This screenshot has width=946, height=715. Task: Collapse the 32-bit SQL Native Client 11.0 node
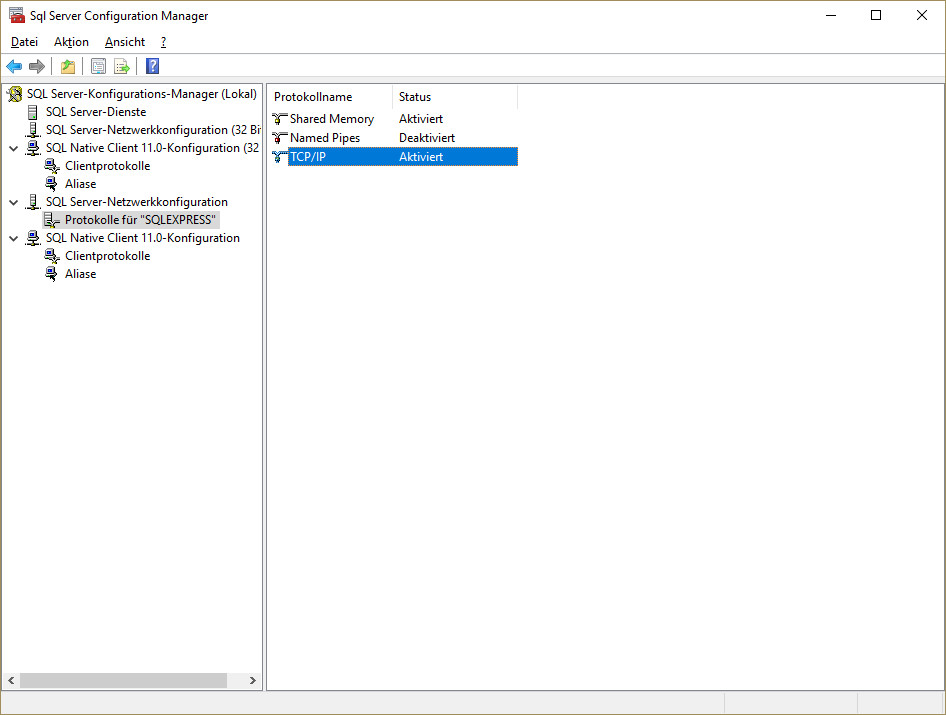point(14,148)
